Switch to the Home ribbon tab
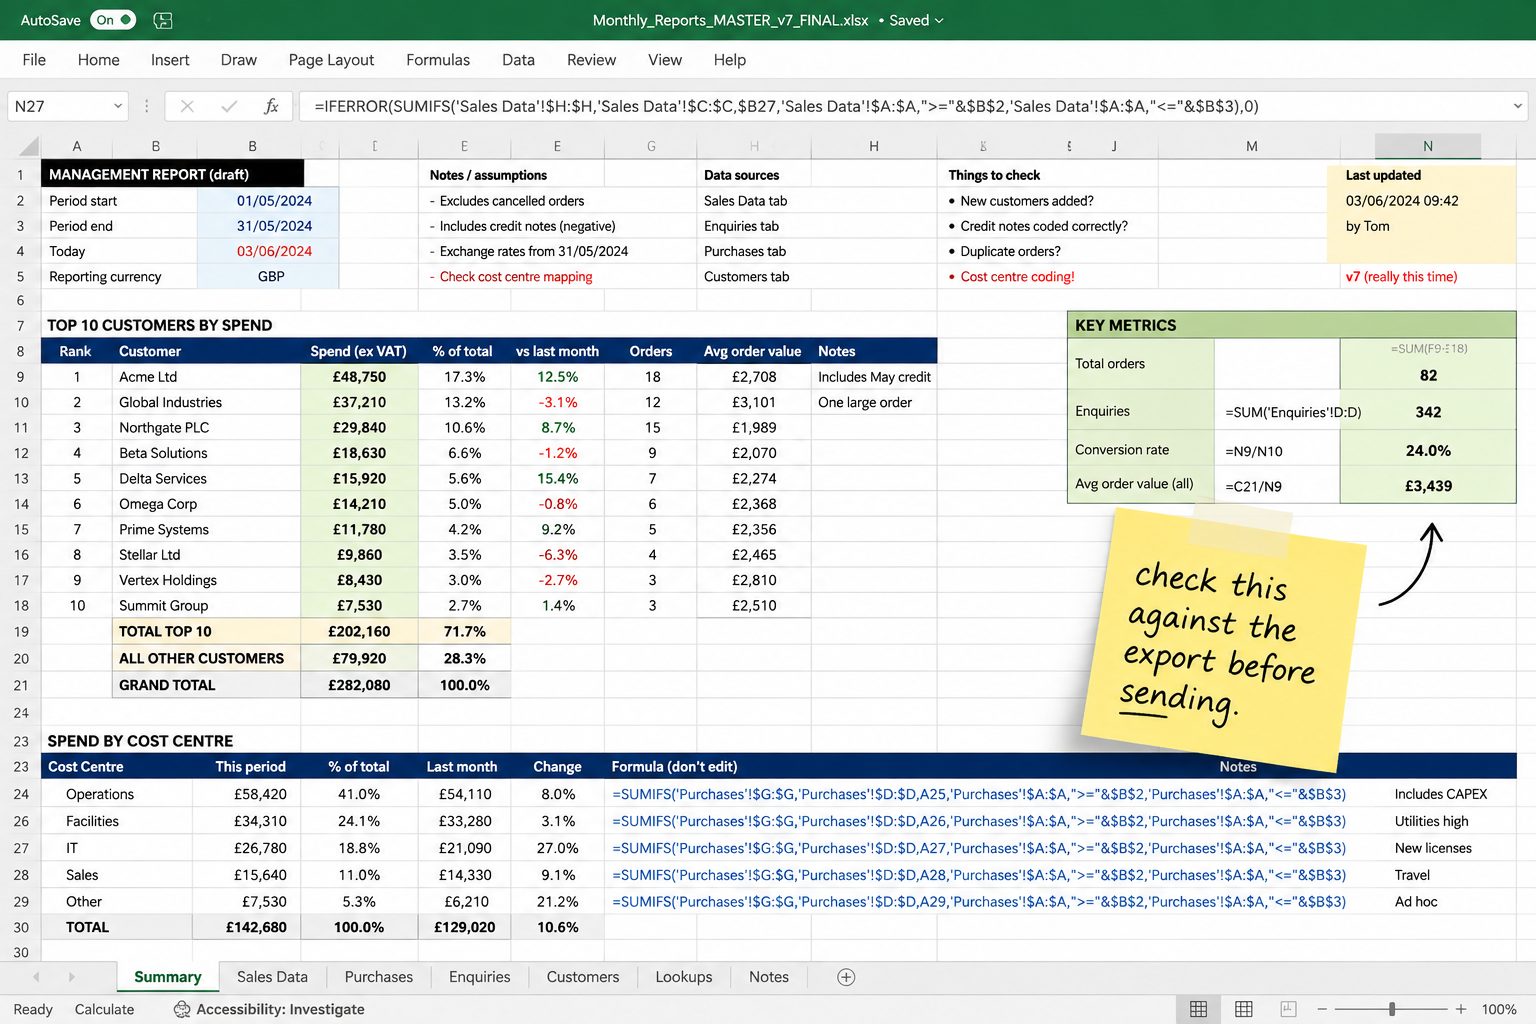 [x=98, y=60]
